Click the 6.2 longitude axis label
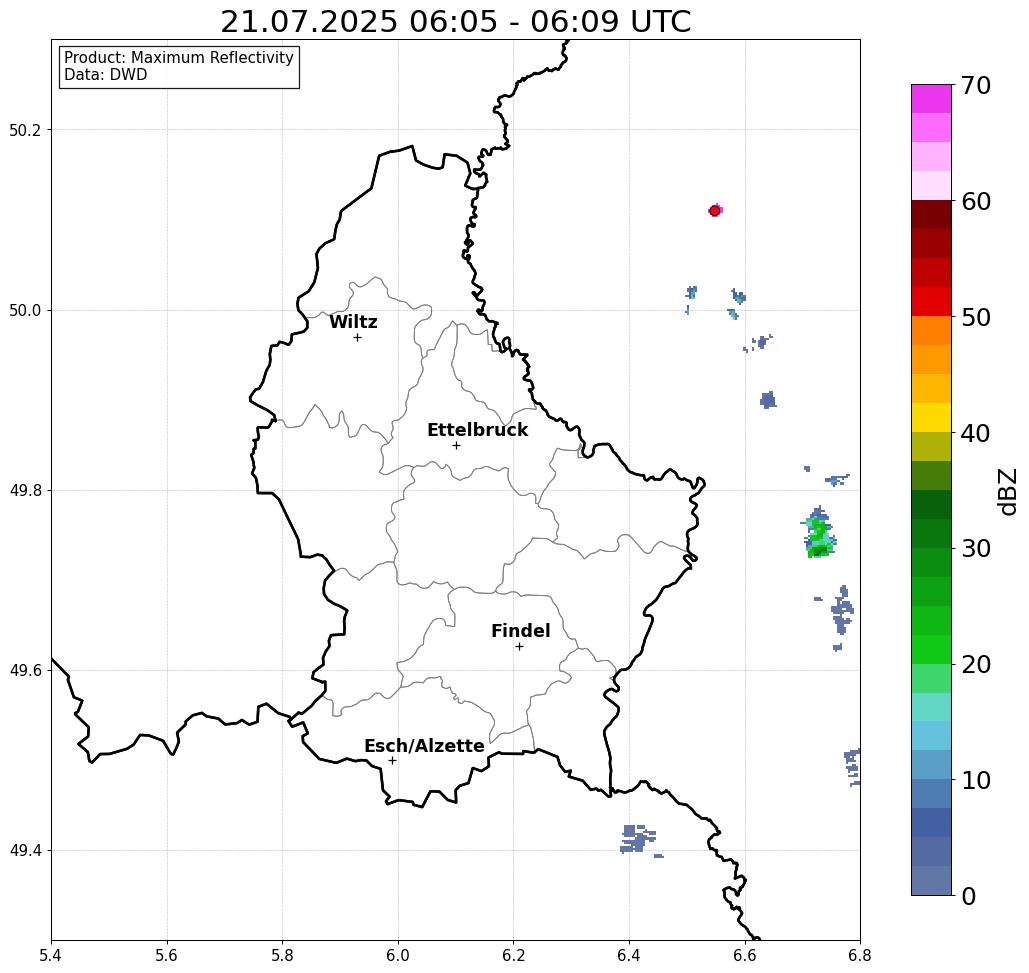 [x=513, y=956]
